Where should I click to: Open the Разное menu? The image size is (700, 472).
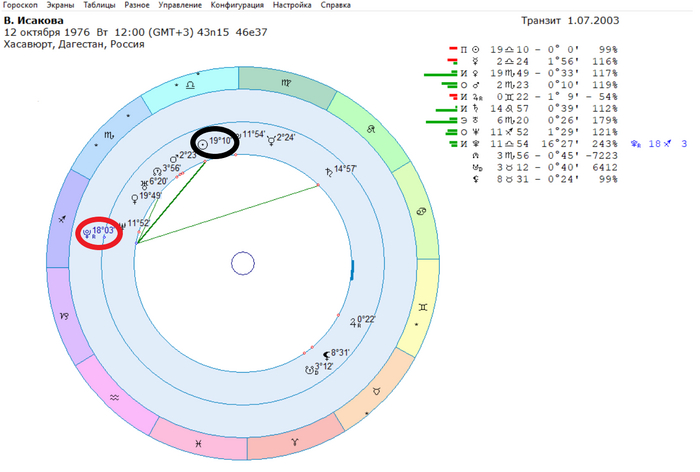[137, 5]
